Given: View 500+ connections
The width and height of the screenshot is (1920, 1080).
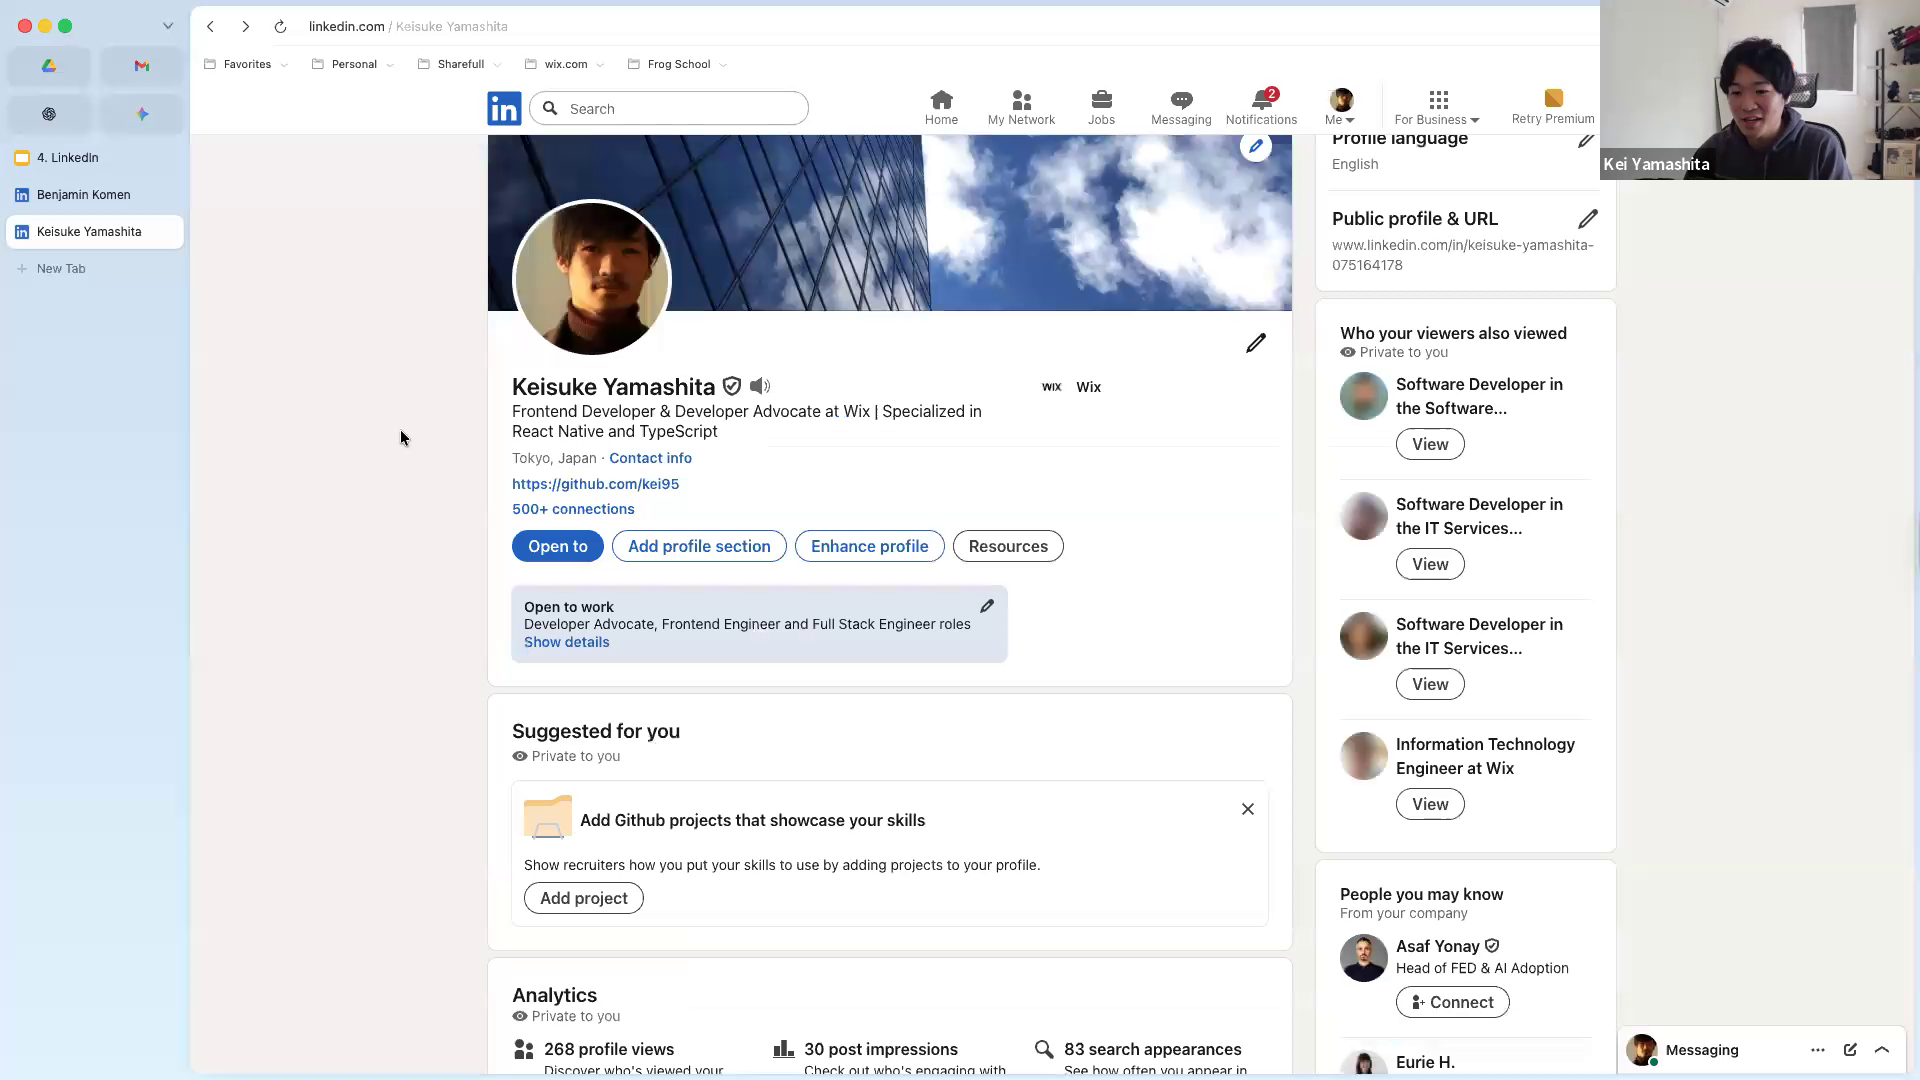Looking at the screenshot, I should point(573,509).
